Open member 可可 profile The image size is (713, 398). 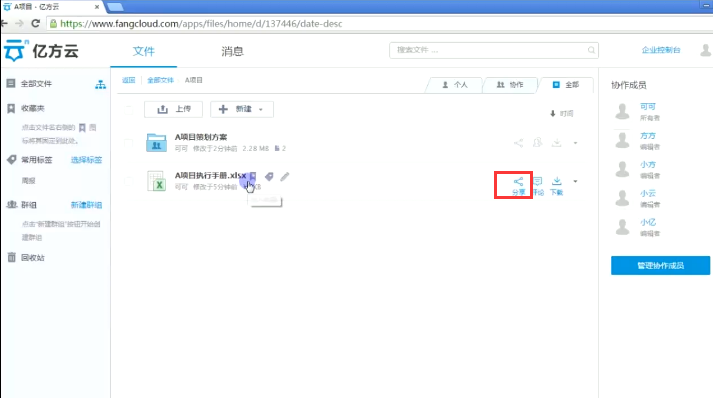click(x=648, y=106)
